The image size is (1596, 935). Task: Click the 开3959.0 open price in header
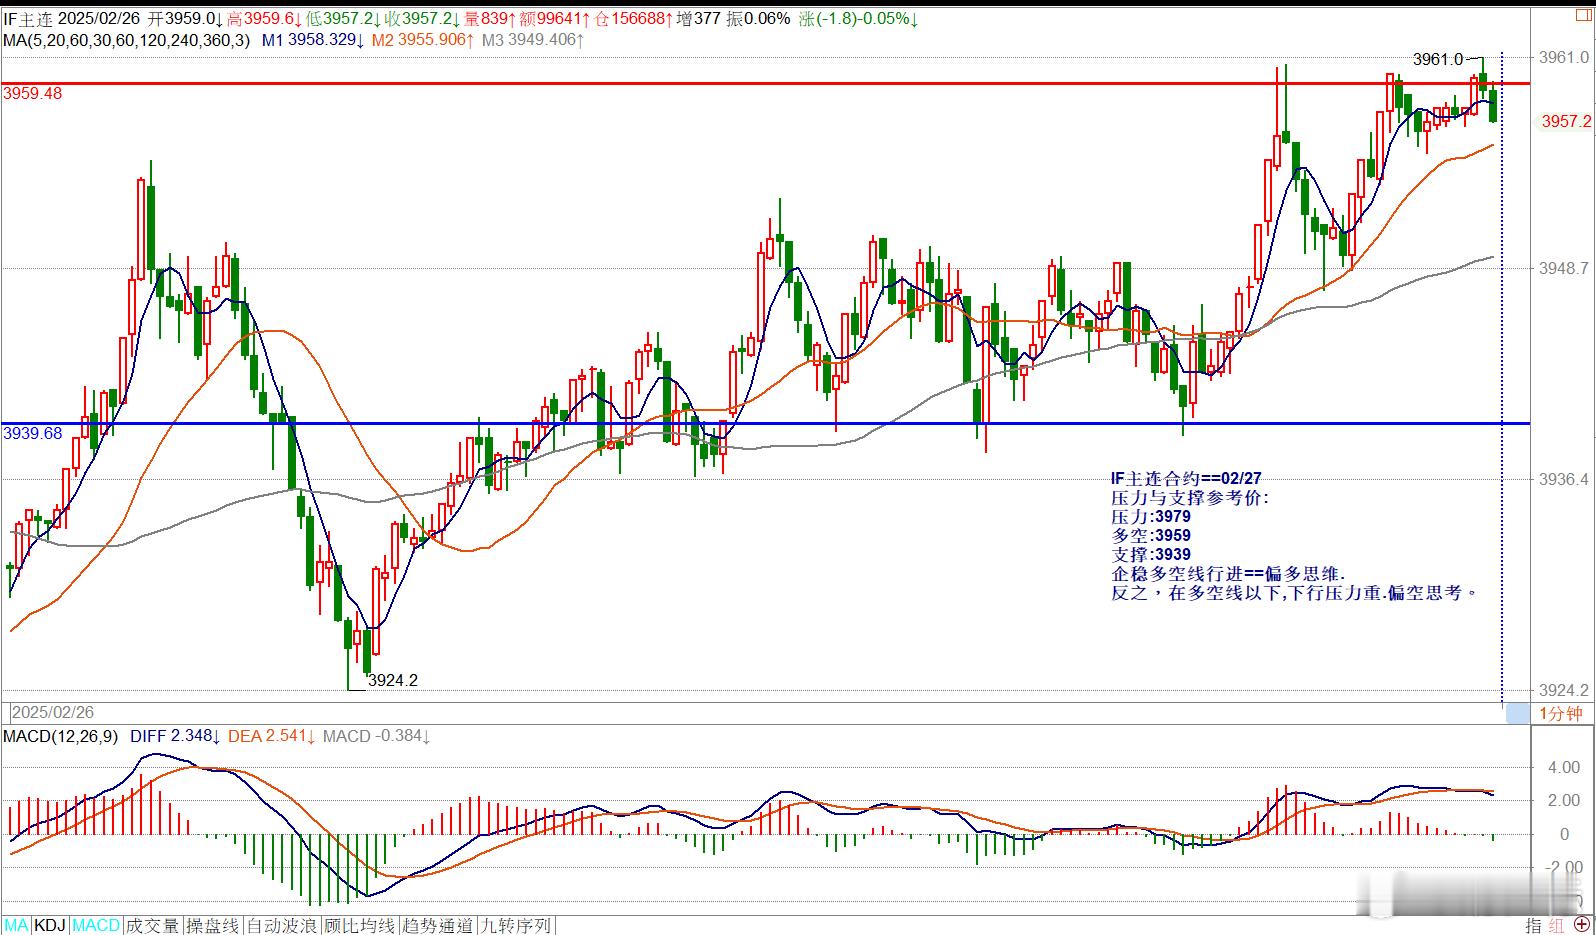click(x=183, y=19)
